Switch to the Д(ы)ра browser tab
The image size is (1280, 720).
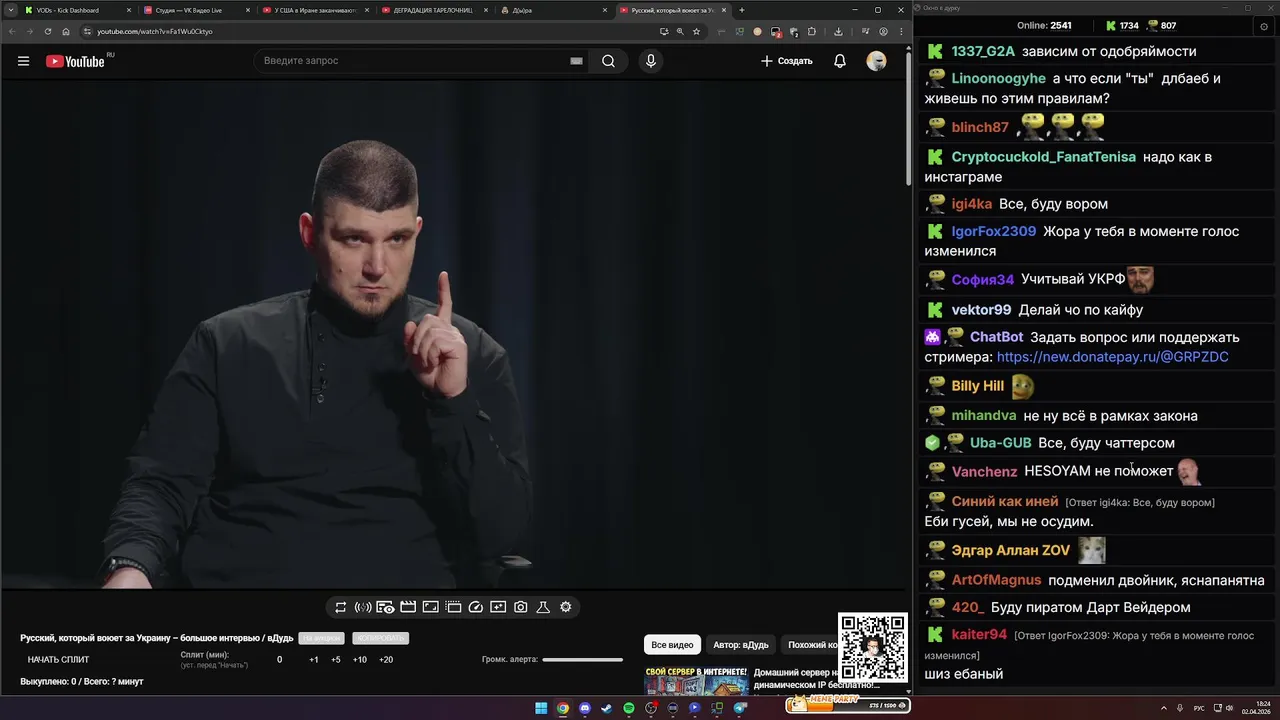(552, 10)
